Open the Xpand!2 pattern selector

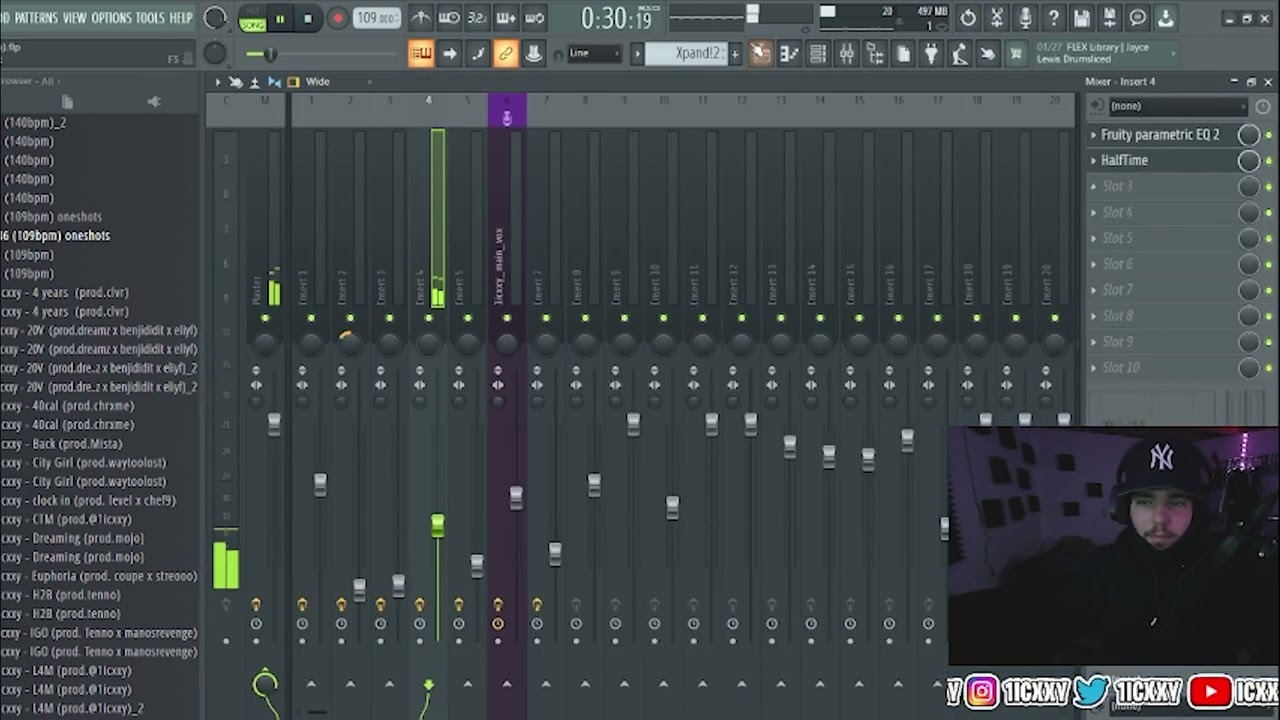pyautogui.click(x=686, y=54)
